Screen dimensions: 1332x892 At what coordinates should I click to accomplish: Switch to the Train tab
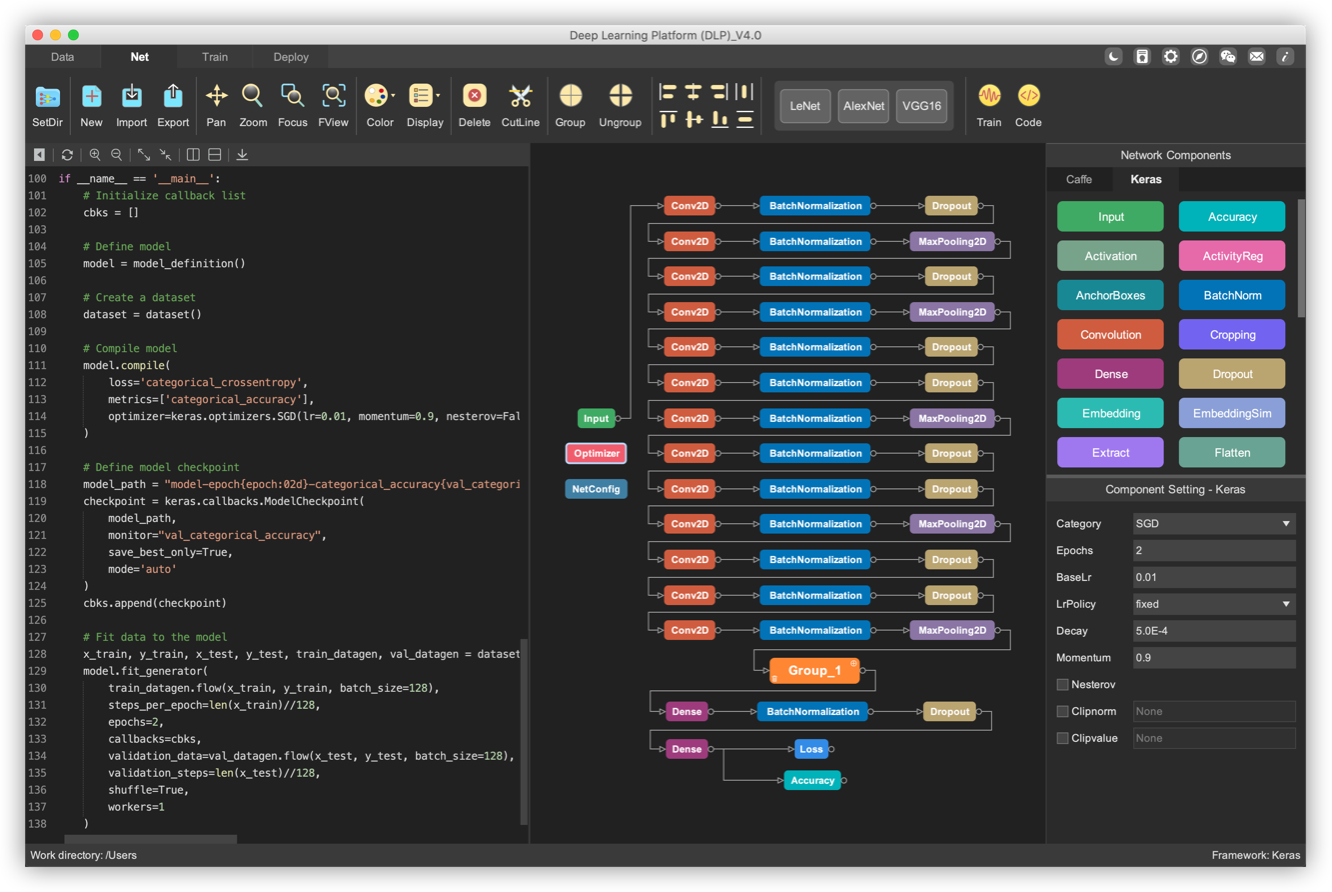pos(215,57)
